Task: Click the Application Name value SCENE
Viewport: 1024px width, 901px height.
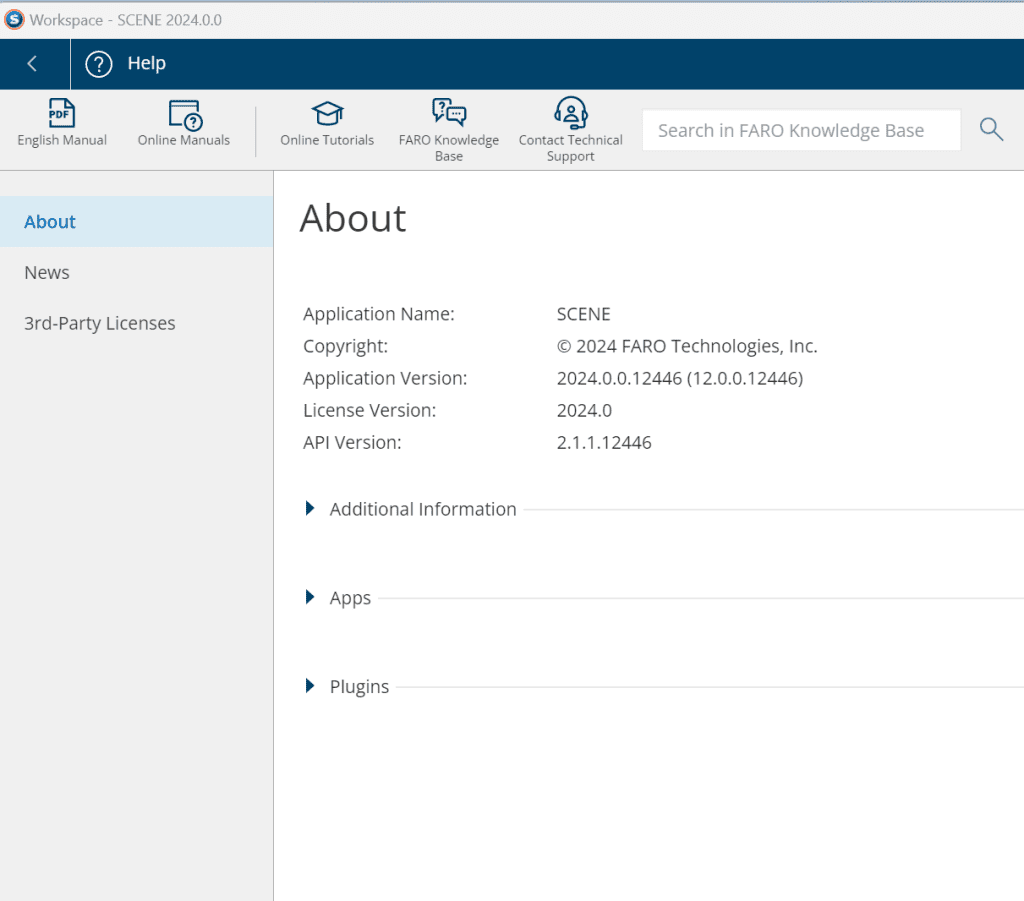Action: pyautogui.click(x=583, y=314)
